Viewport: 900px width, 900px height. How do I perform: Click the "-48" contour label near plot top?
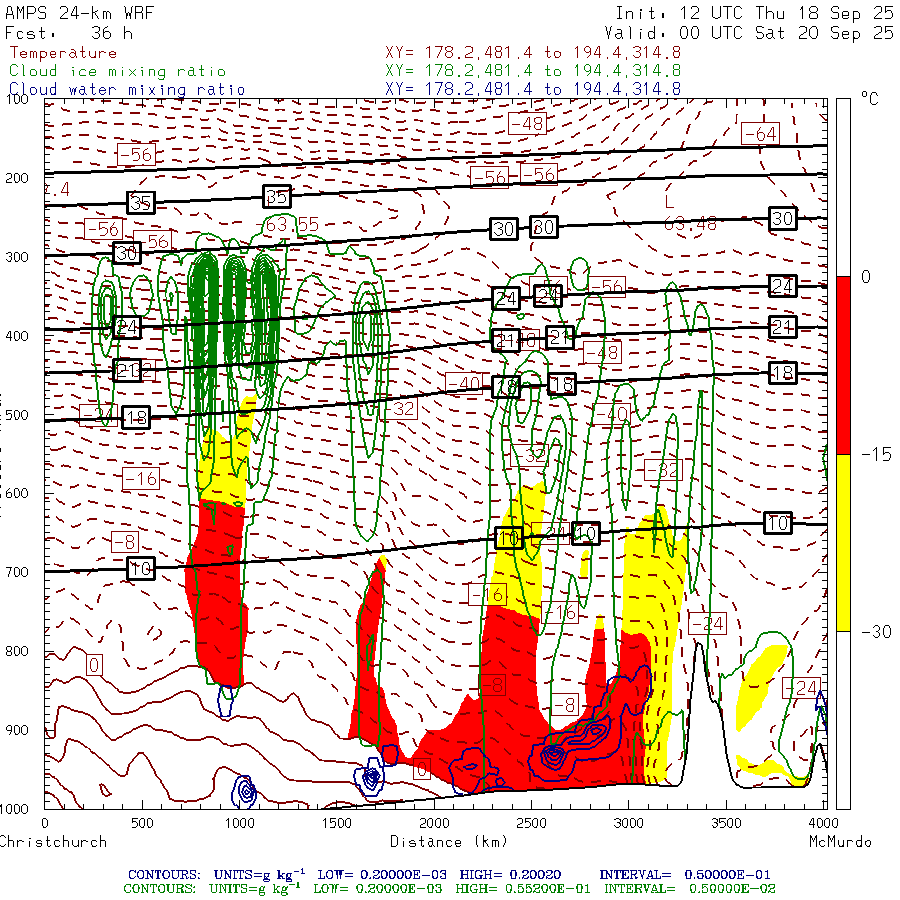pos(527,123)
